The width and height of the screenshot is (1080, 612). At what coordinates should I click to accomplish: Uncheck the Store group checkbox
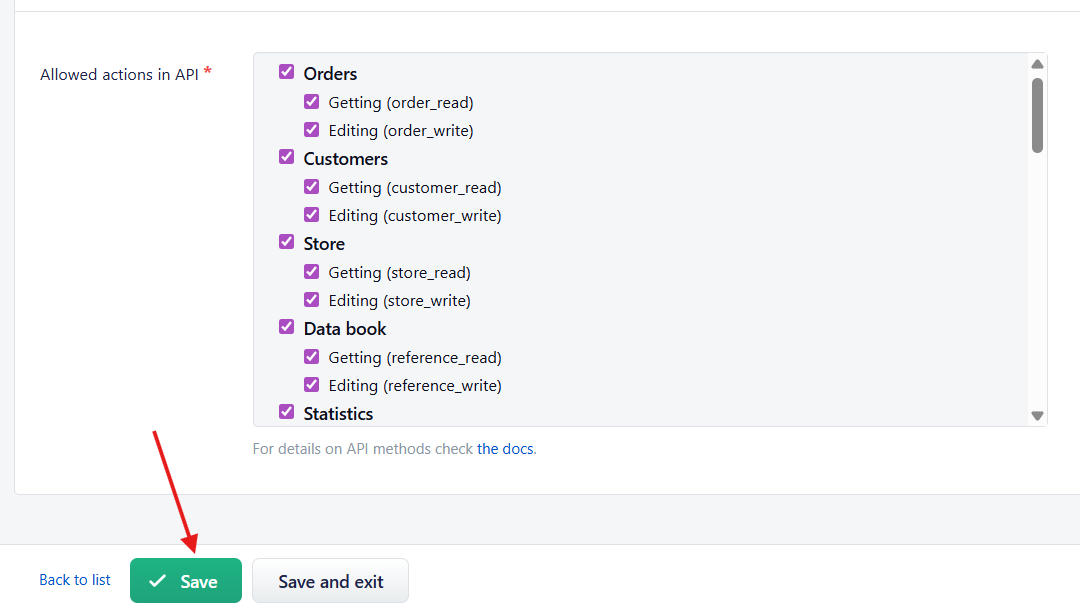(x=287, y=242)
